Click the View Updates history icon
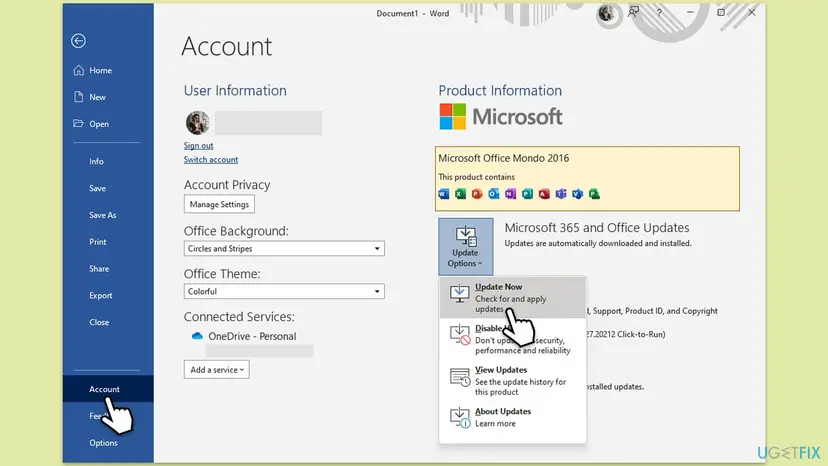The height and width of the screenshot is (466, 828). 459,377
